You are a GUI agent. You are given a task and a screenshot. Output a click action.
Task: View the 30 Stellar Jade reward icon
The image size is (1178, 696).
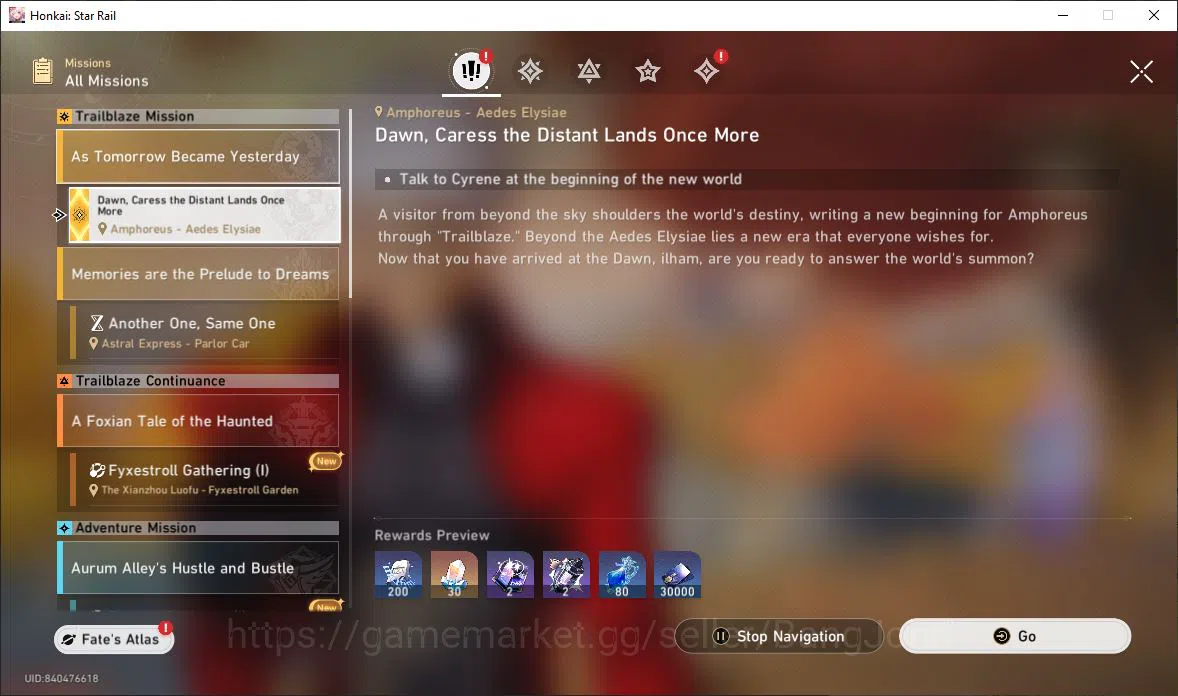tap(454, 575)
